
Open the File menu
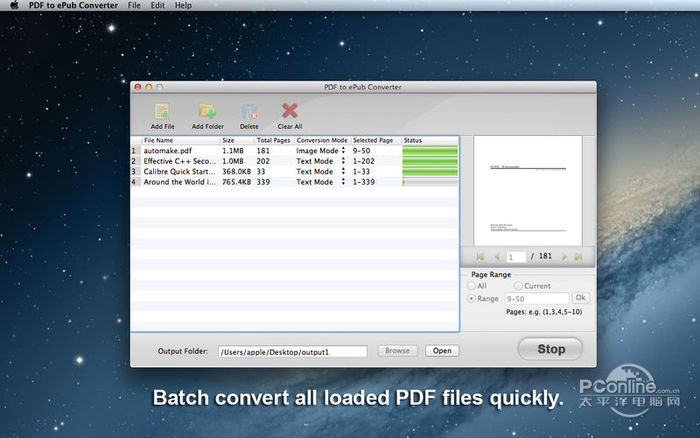pos(134,5)
